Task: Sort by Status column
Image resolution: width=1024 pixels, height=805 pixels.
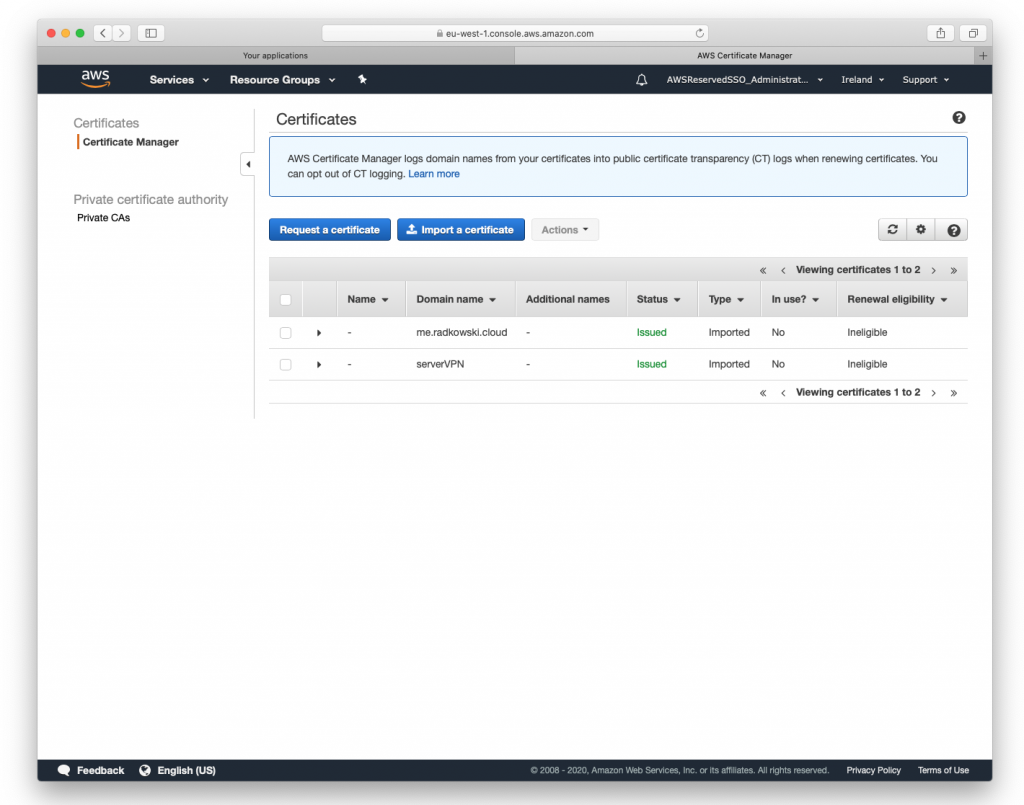Action: pyautogui.click(x=658, y=299)
